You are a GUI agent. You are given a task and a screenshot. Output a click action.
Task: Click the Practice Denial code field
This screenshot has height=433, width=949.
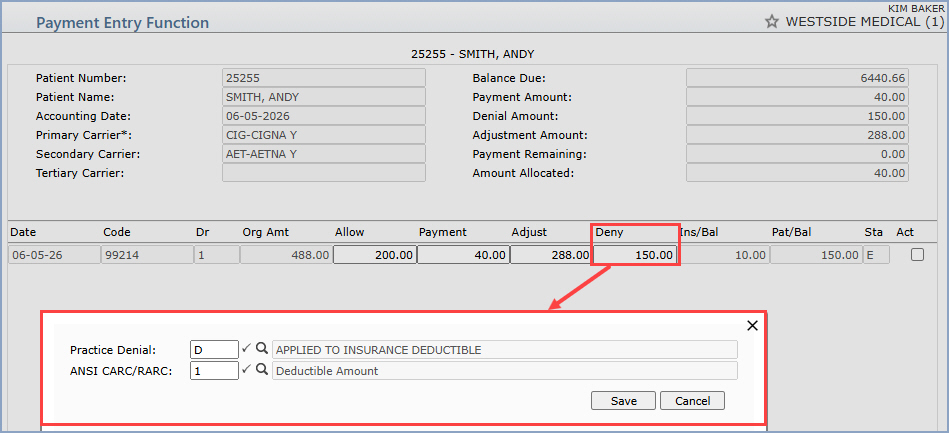point(214,349)
